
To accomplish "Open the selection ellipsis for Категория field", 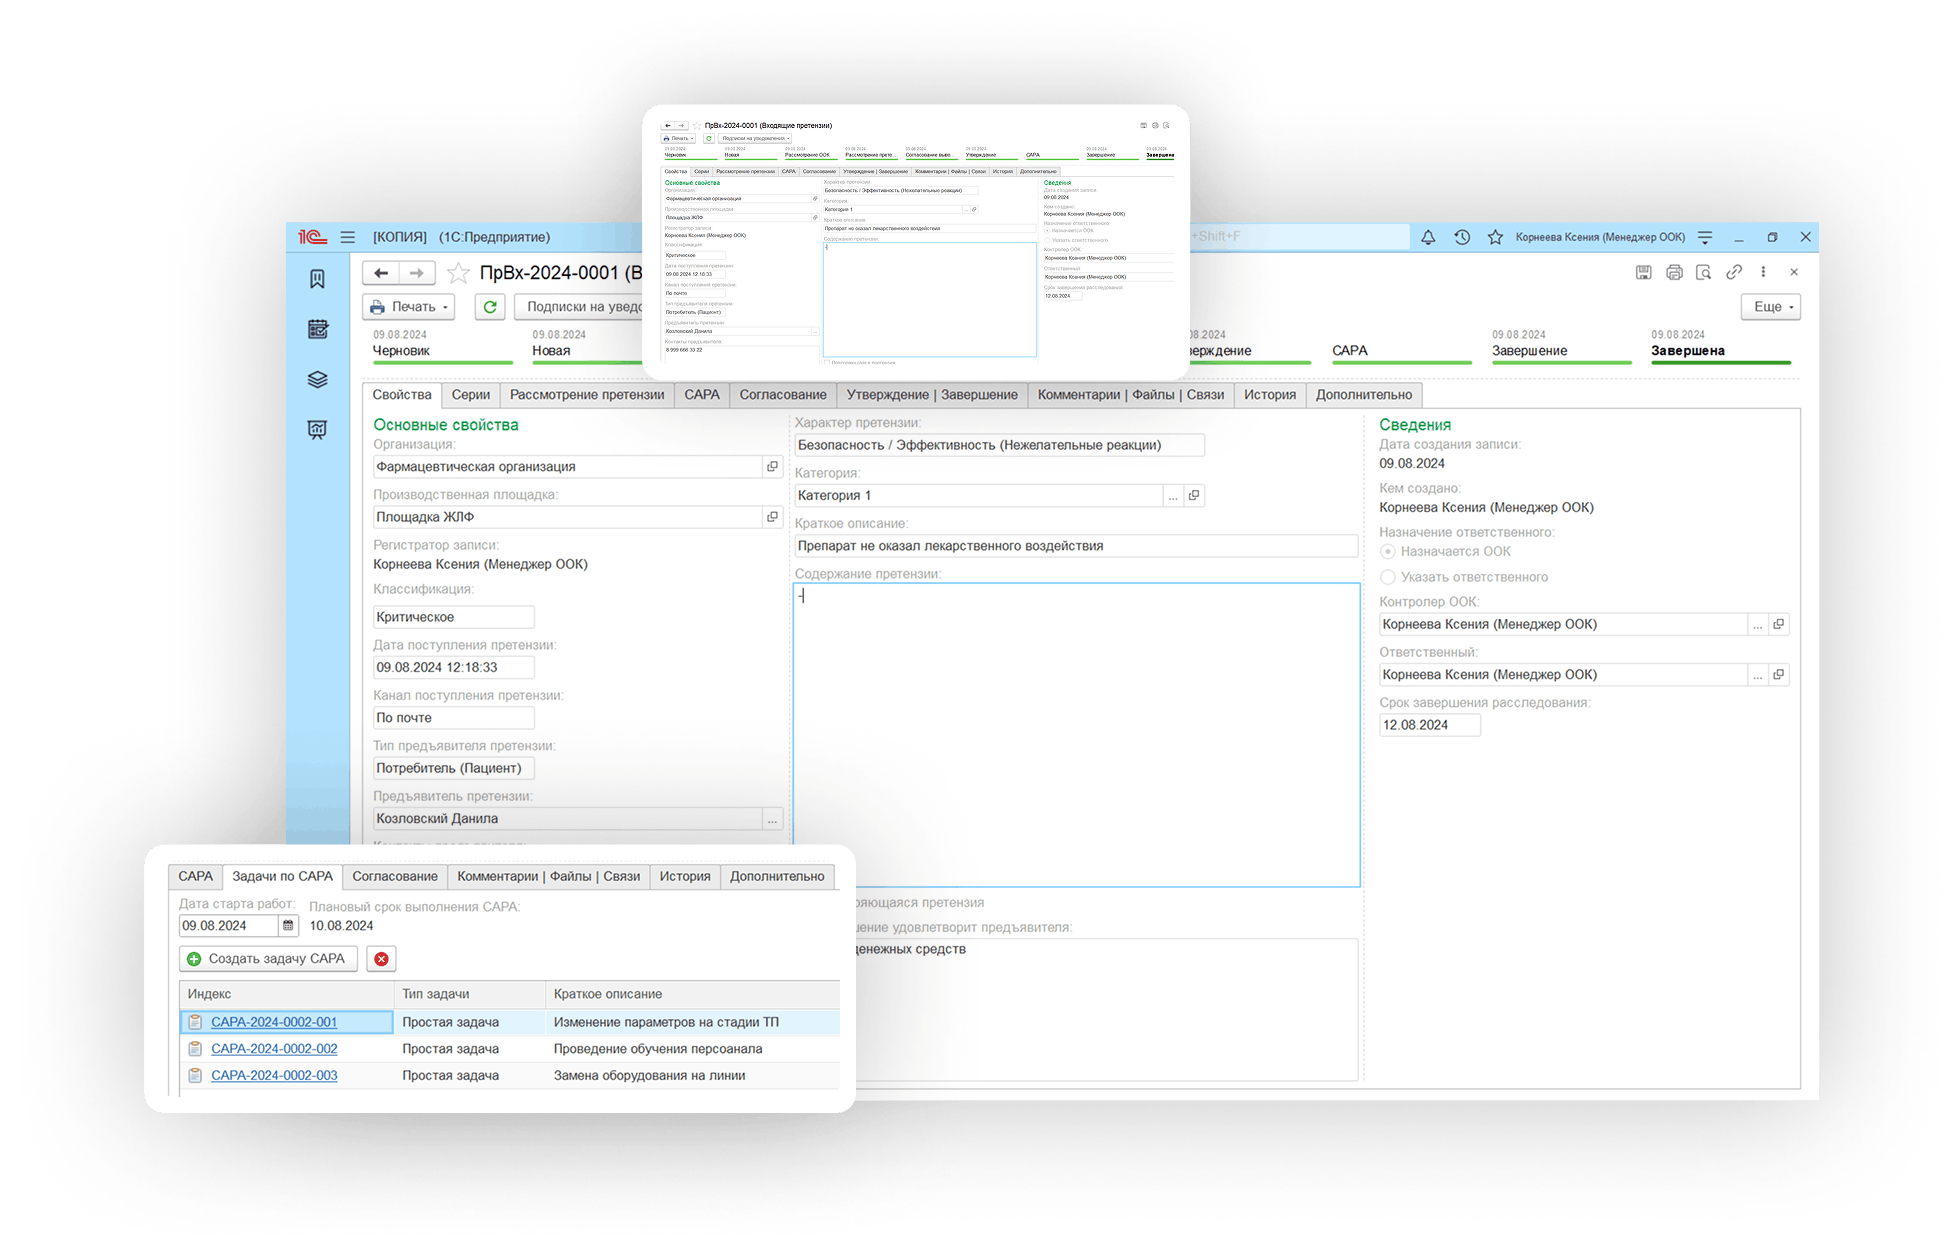I will coord(1173,496).
